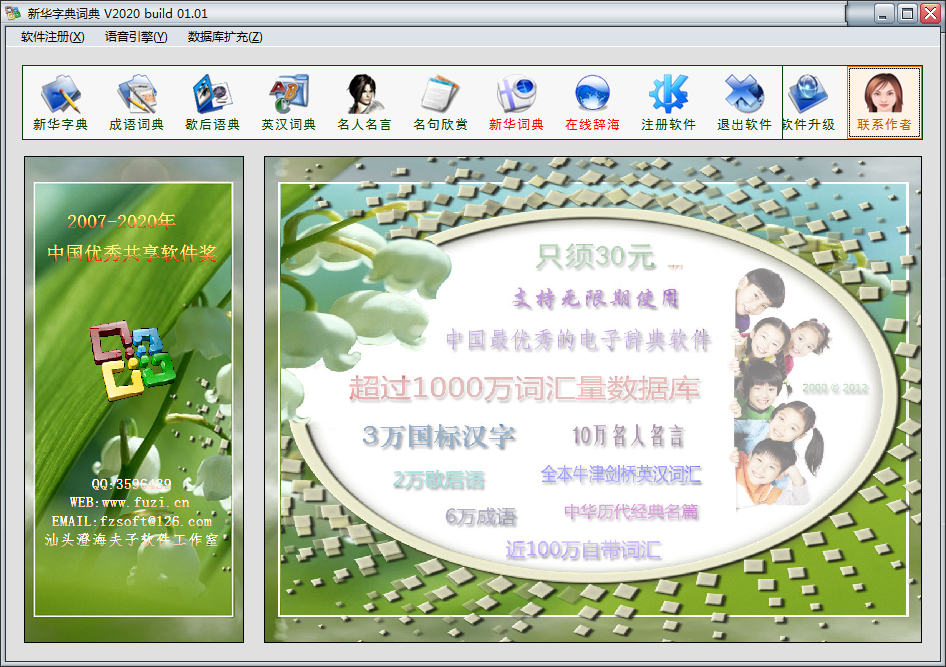Open 在线辞海 online dictionary globe

click(x=592, y=103)
